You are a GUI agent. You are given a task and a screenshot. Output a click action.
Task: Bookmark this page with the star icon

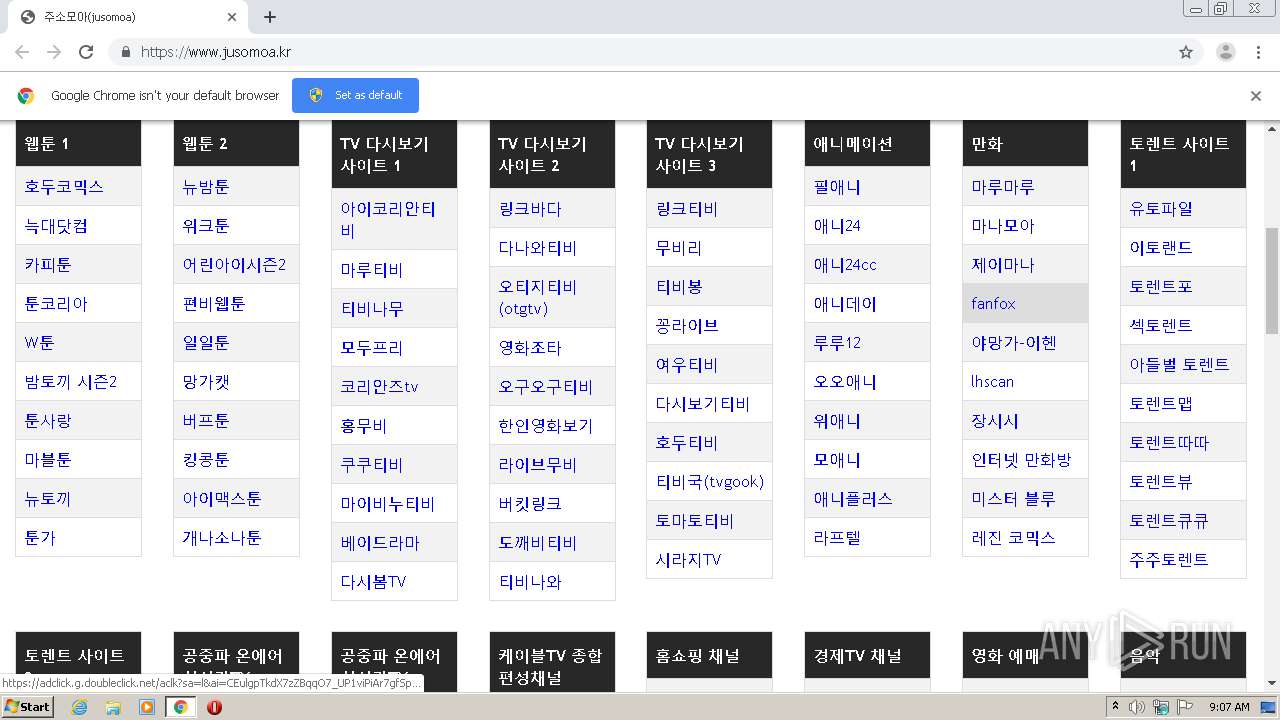(x=1186, y=52)
